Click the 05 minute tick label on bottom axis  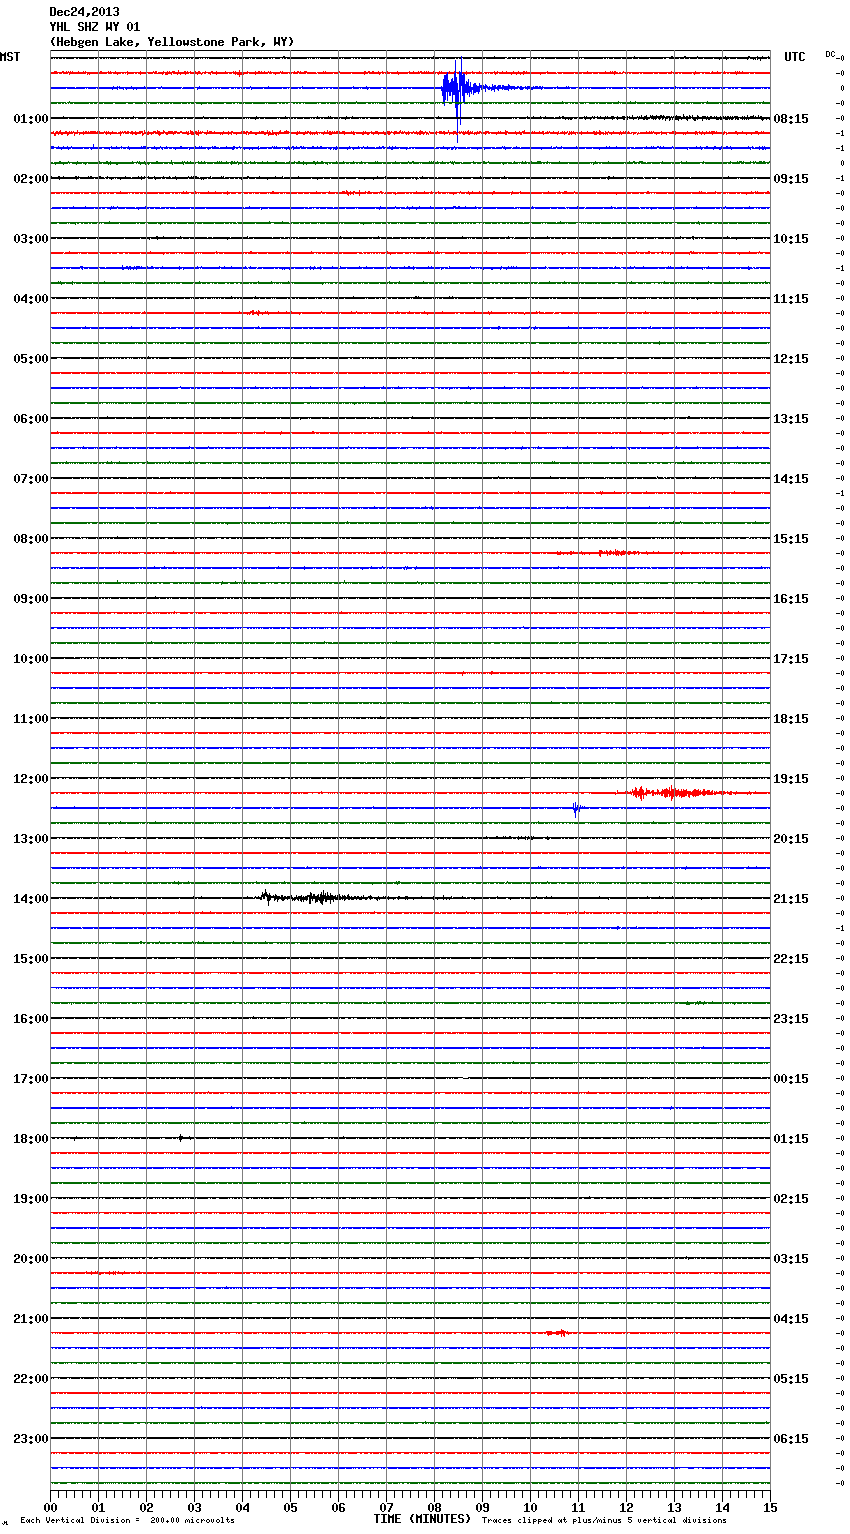[x=290, y=1507]
